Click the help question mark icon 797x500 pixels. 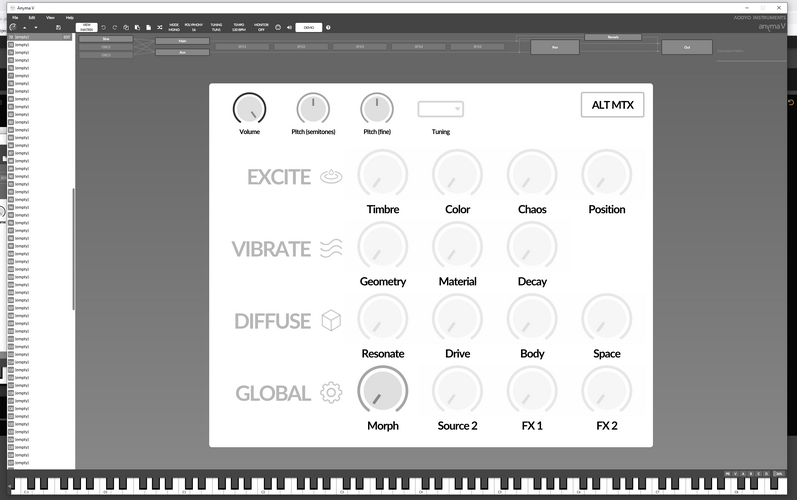(328, 27)
